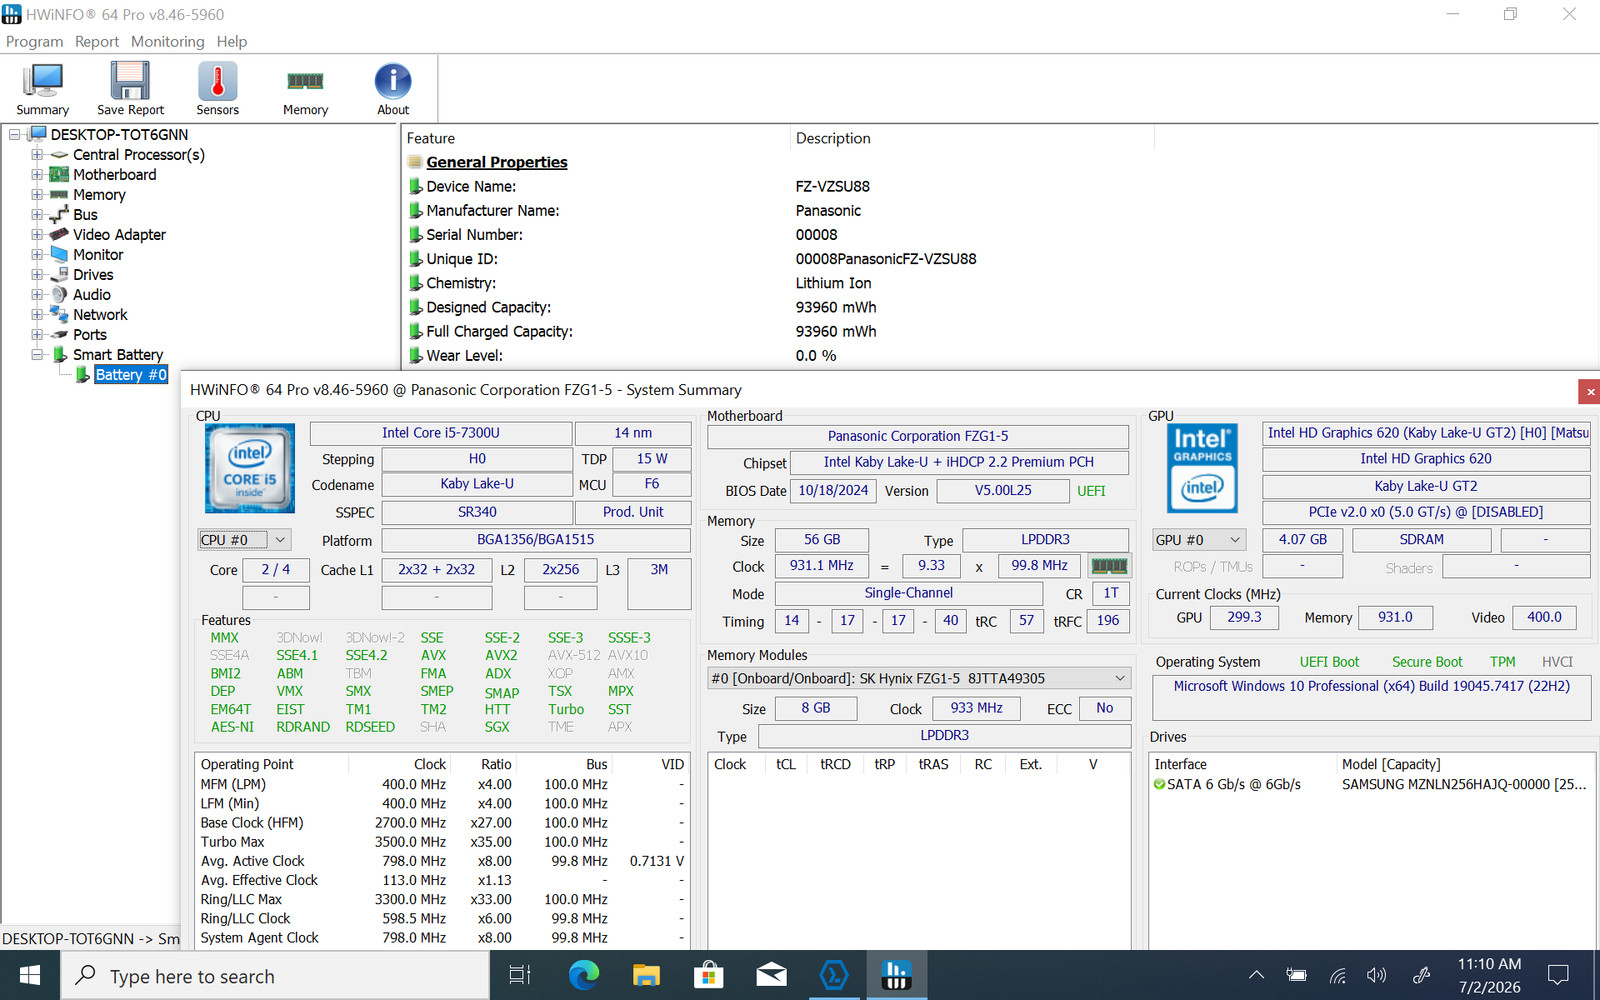
Task: Click the green SATA drive status icon
Action: point(1160,785)
